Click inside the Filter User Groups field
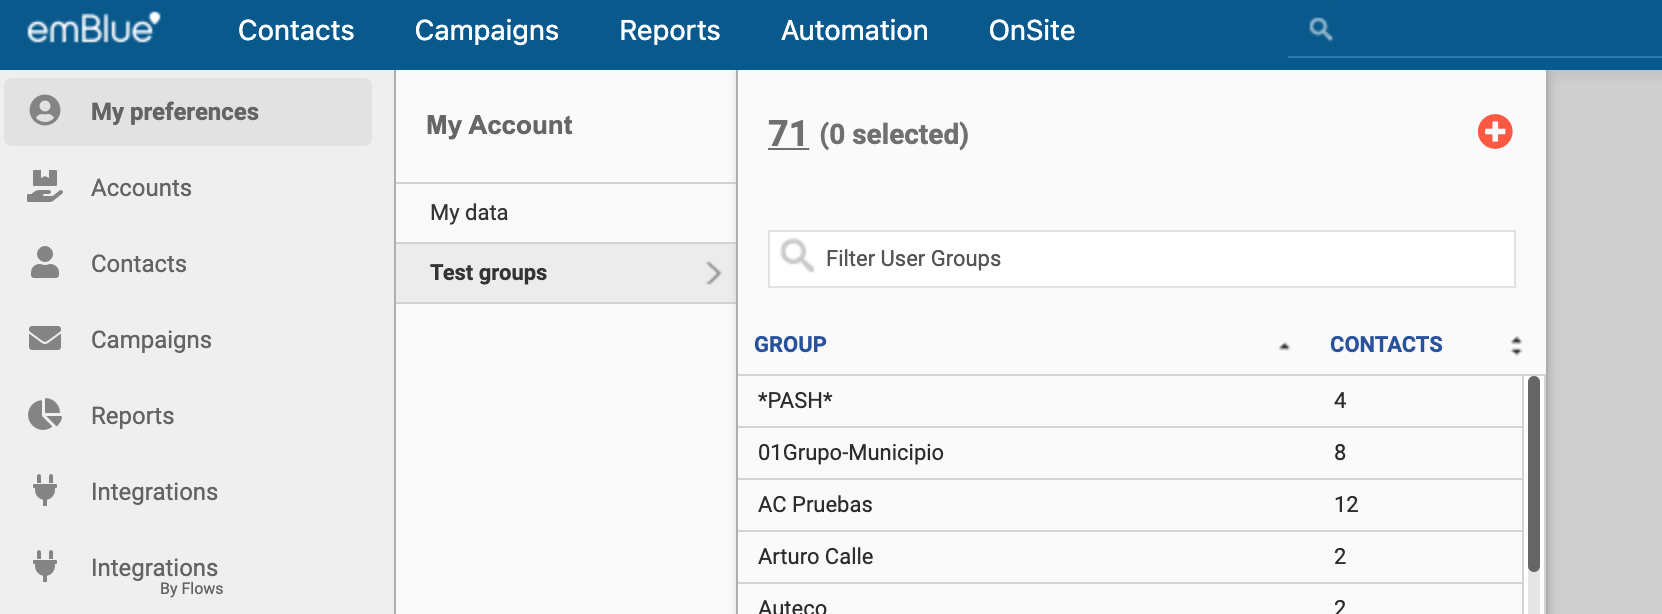This screenshot has height=614, width=1662. coord(1160,259)
